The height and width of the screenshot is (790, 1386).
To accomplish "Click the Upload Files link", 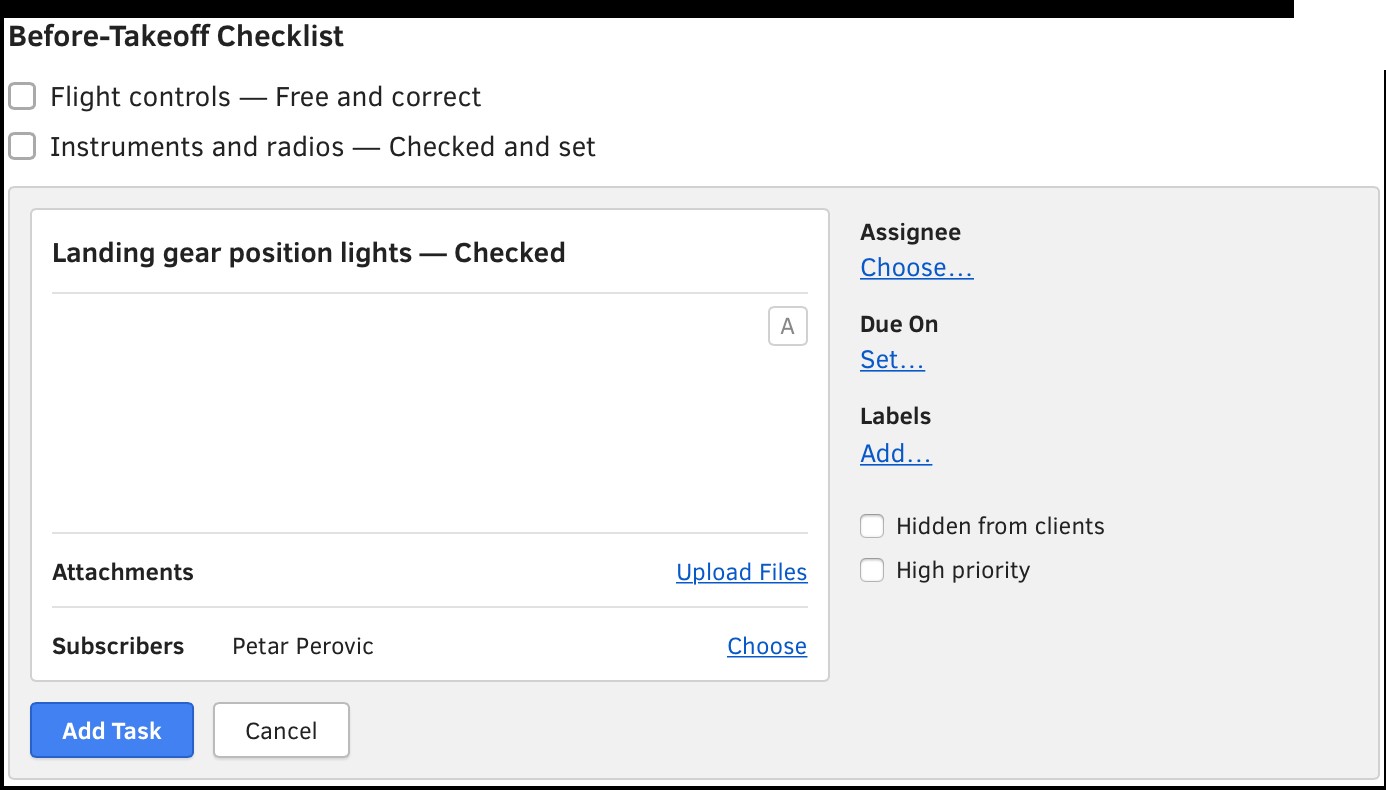I will coord(741,572).
